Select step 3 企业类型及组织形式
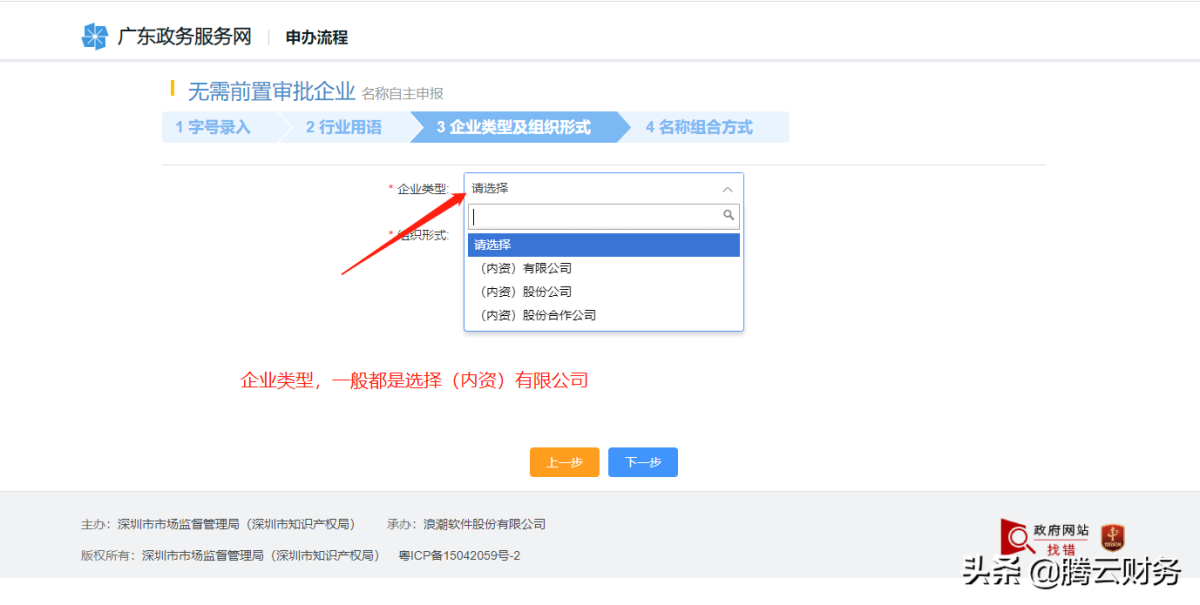 [x=514, y=127]
